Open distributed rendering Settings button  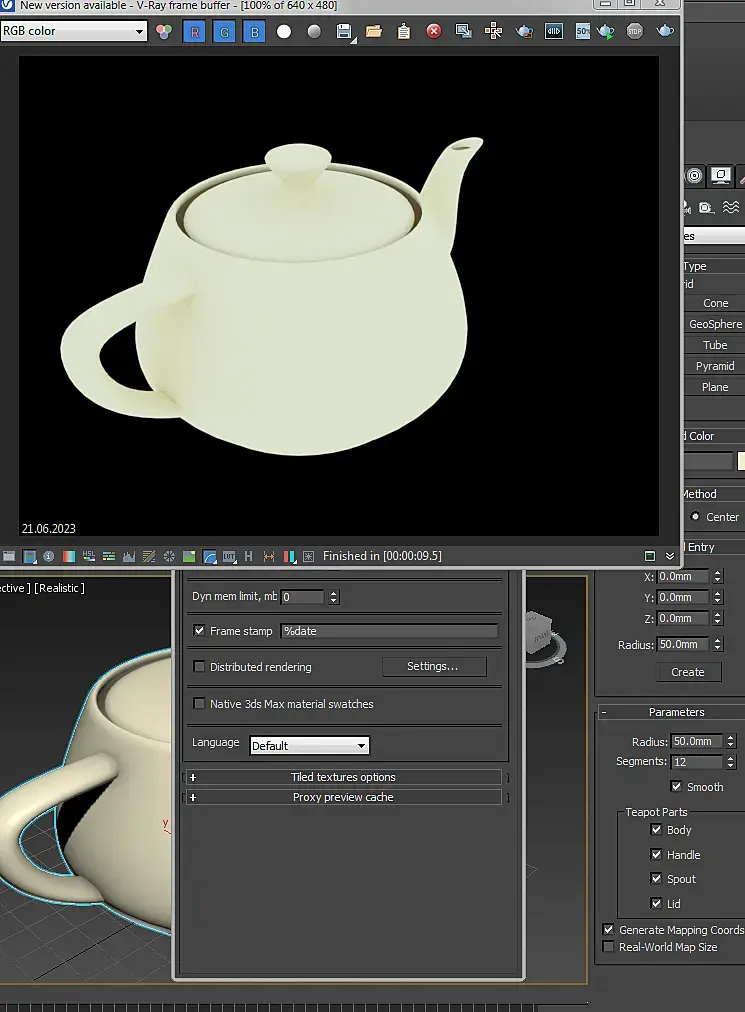click(433, 667)
